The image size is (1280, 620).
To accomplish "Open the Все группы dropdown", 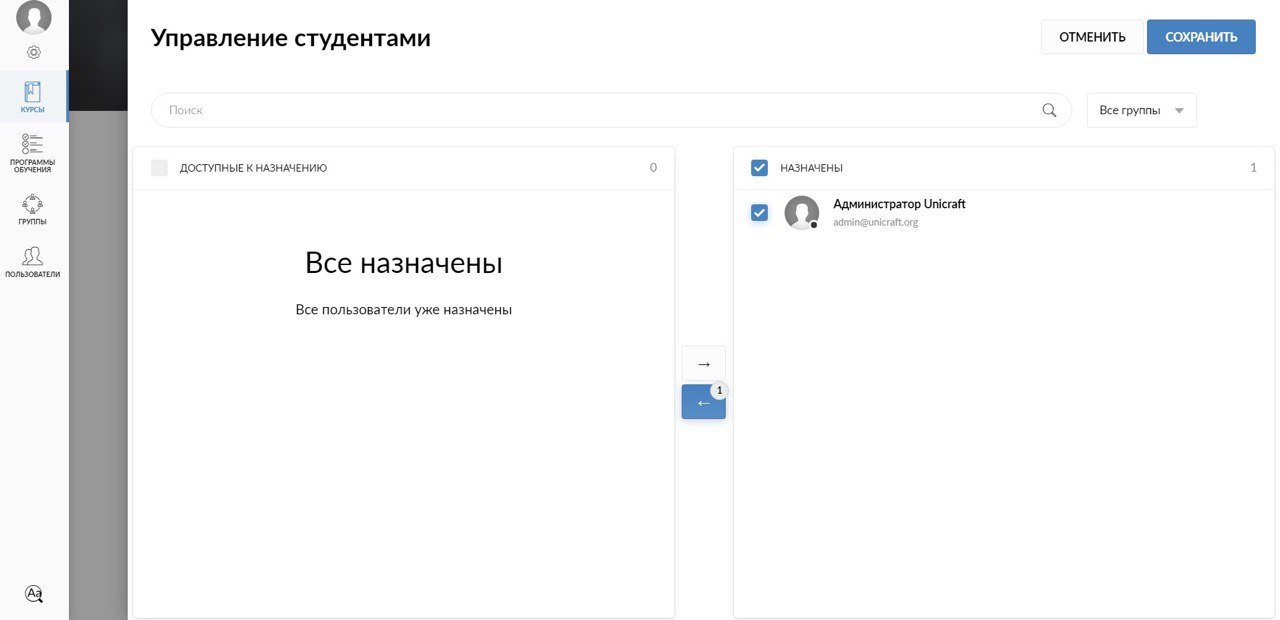I will click(1130, 110).
